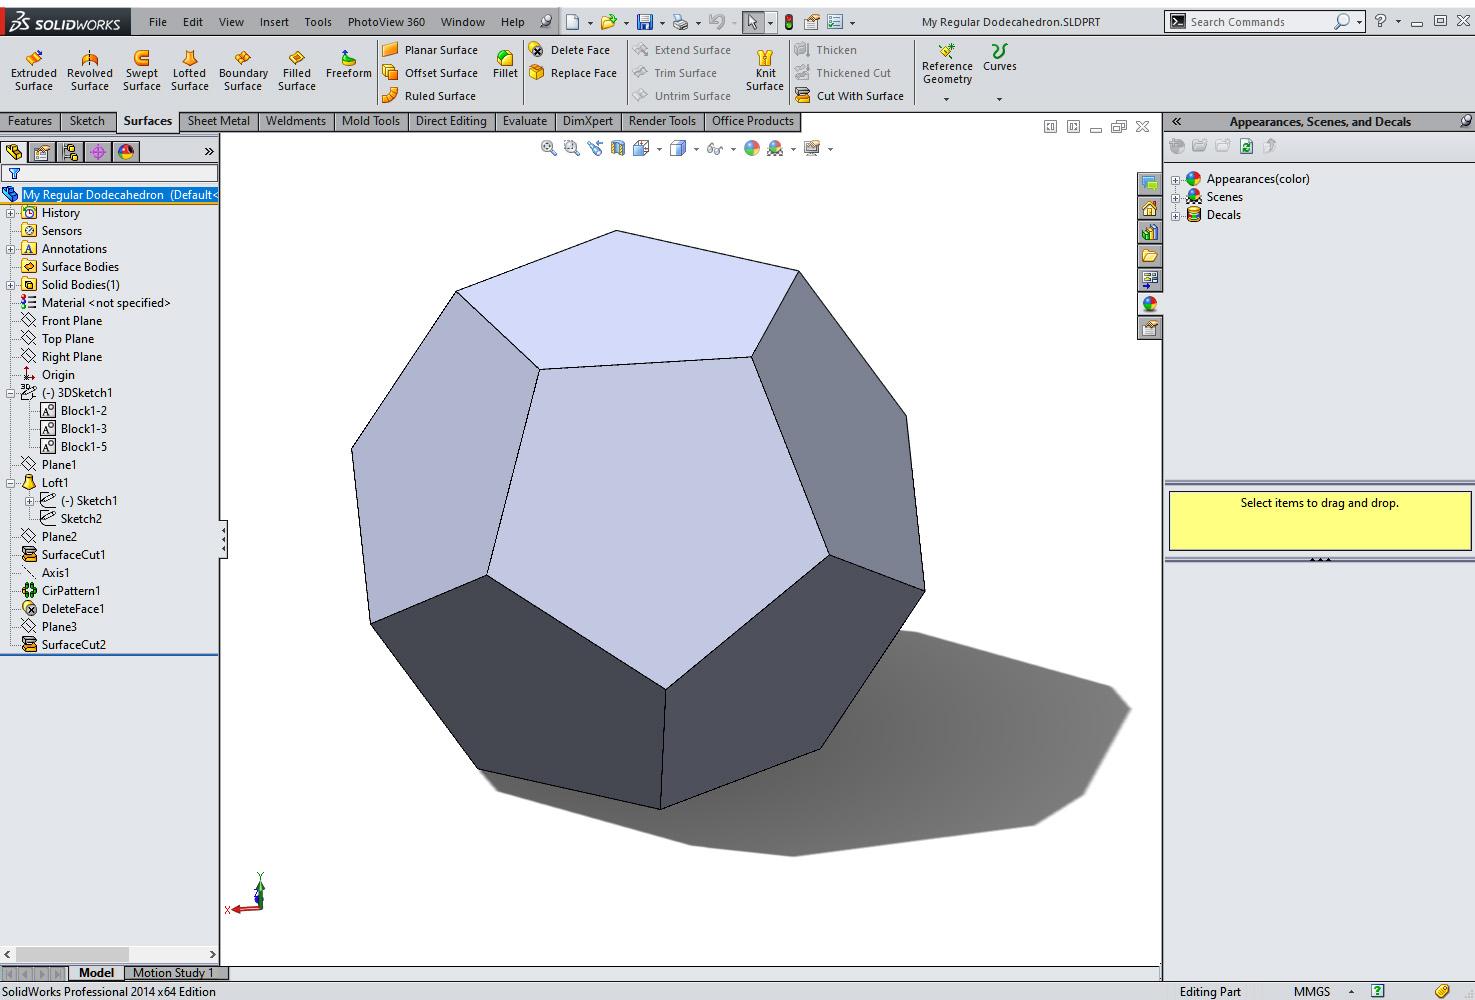
Task: Open the PropertyManager tab in the left panel
Action: [x=41, y=152]
